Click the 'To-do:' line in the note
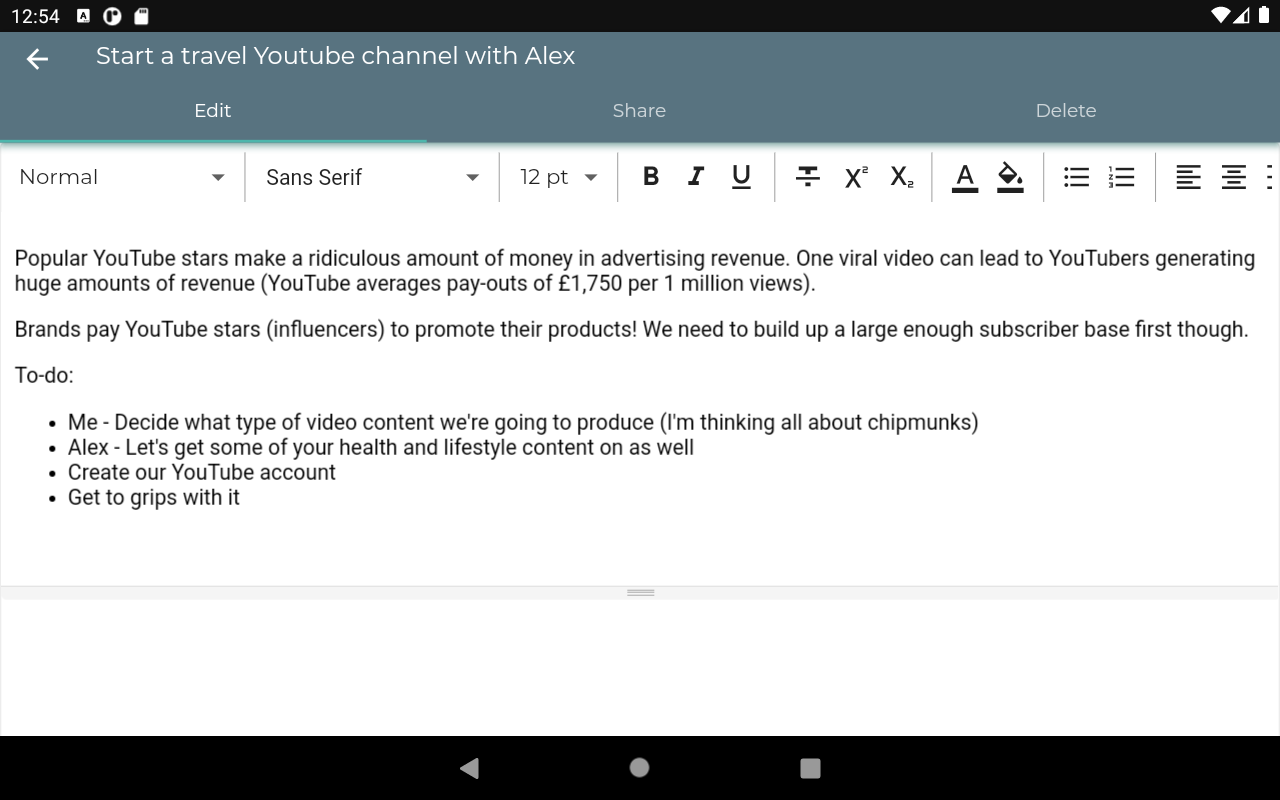This screenshot has width=1280, height=800. (x=44, y=376)
